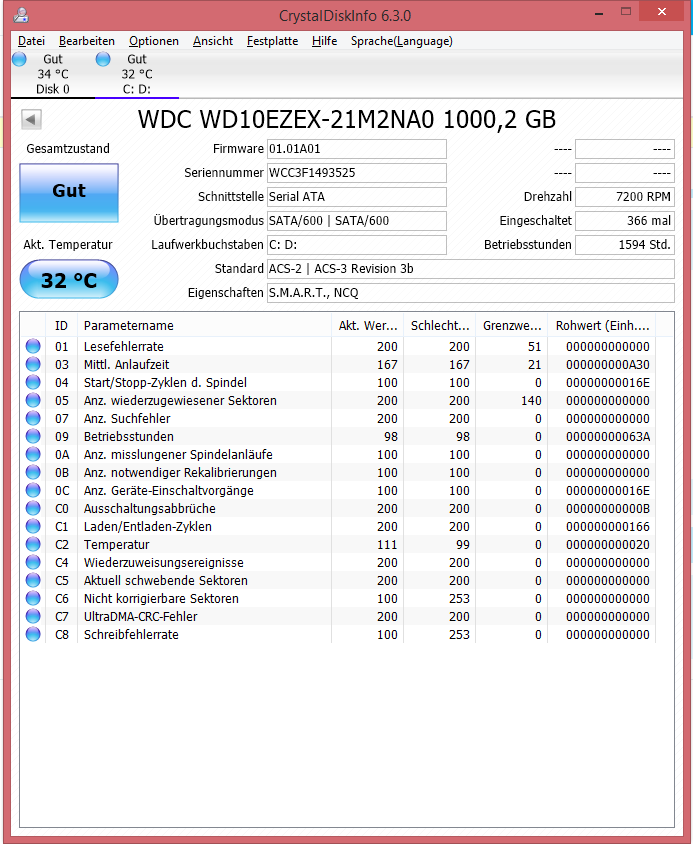Click status icon of misslungener Spindelanläufe row

33,454
